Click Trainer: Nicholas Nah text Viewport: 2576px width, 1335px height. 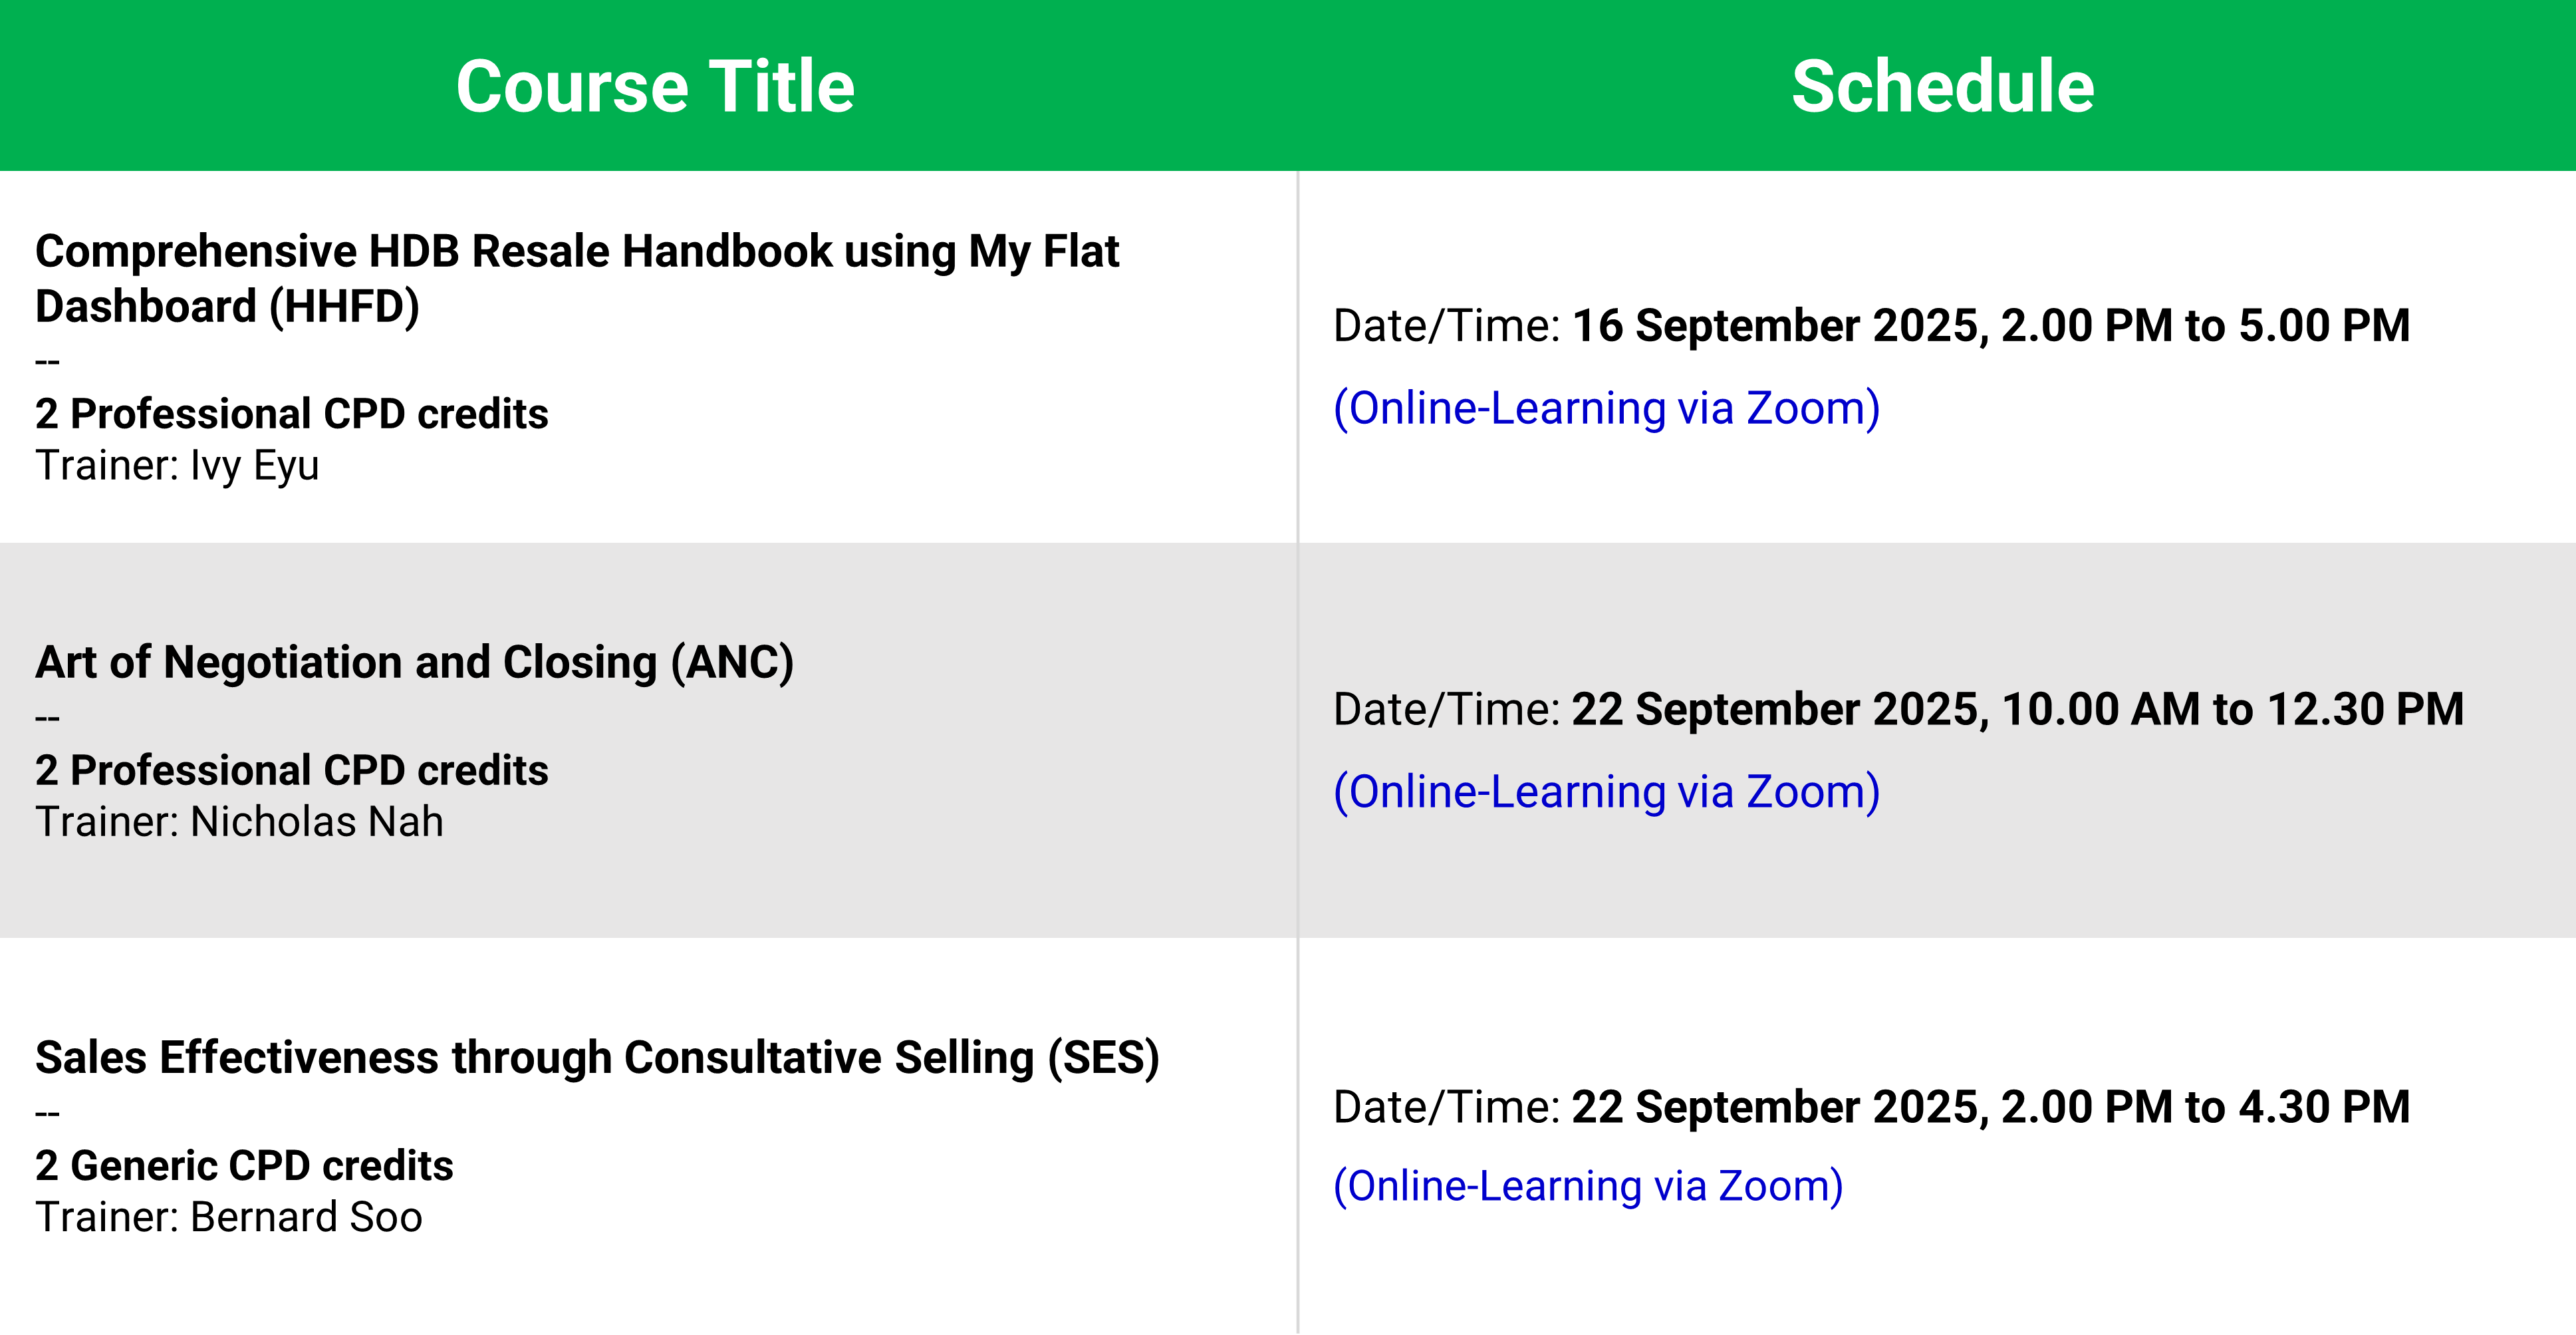(x=239, y=822)
